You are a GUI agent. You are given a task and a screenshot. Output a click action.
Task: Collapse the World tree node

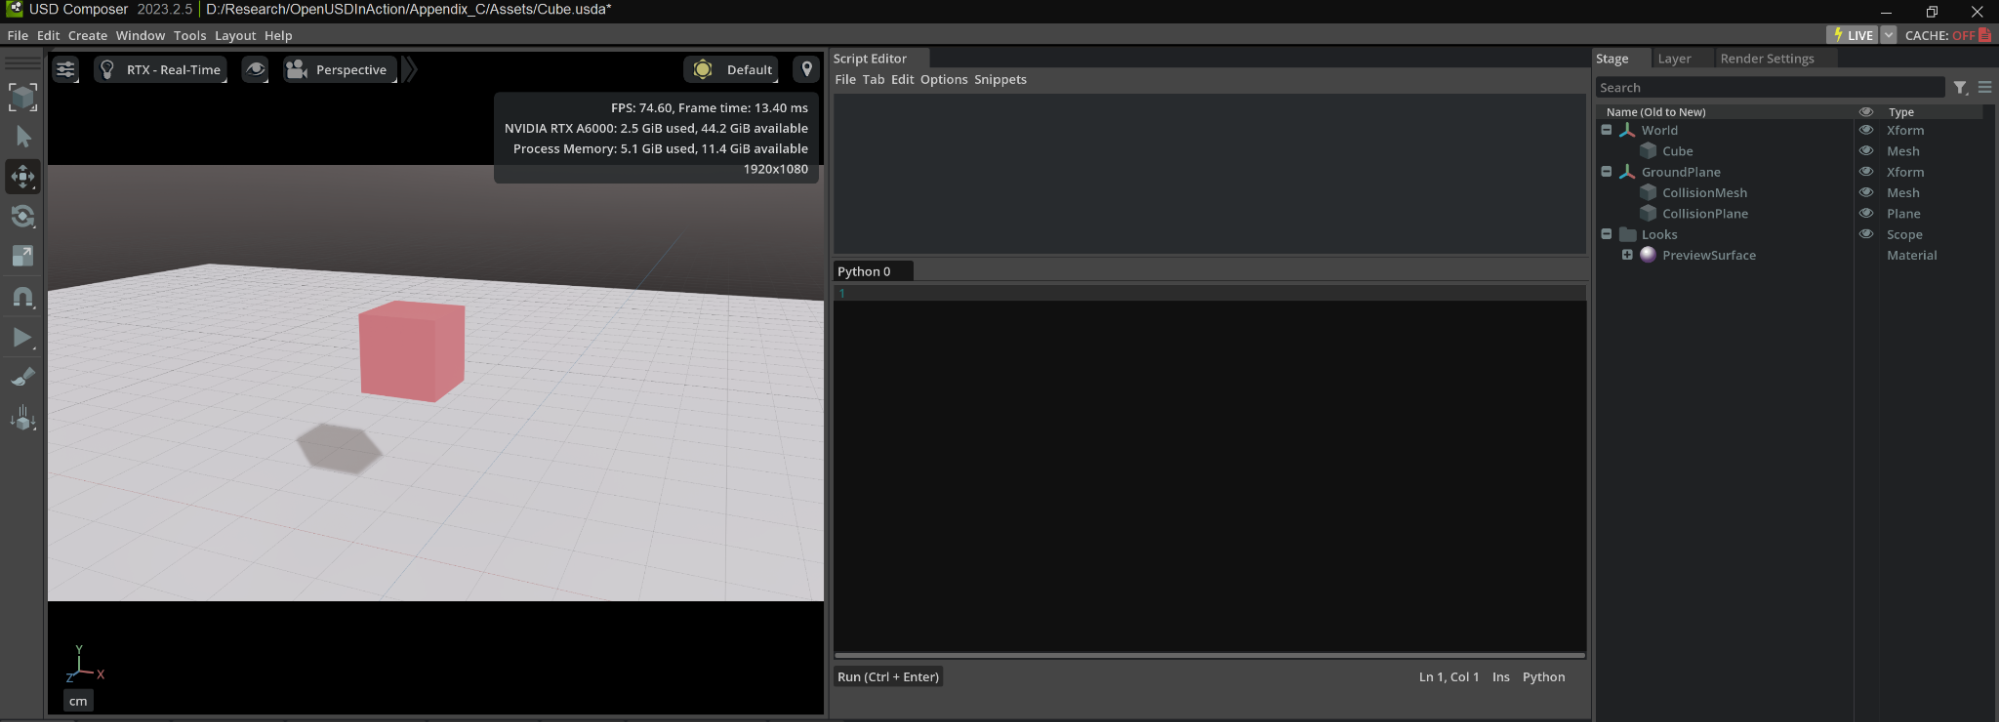[1606, 130]
